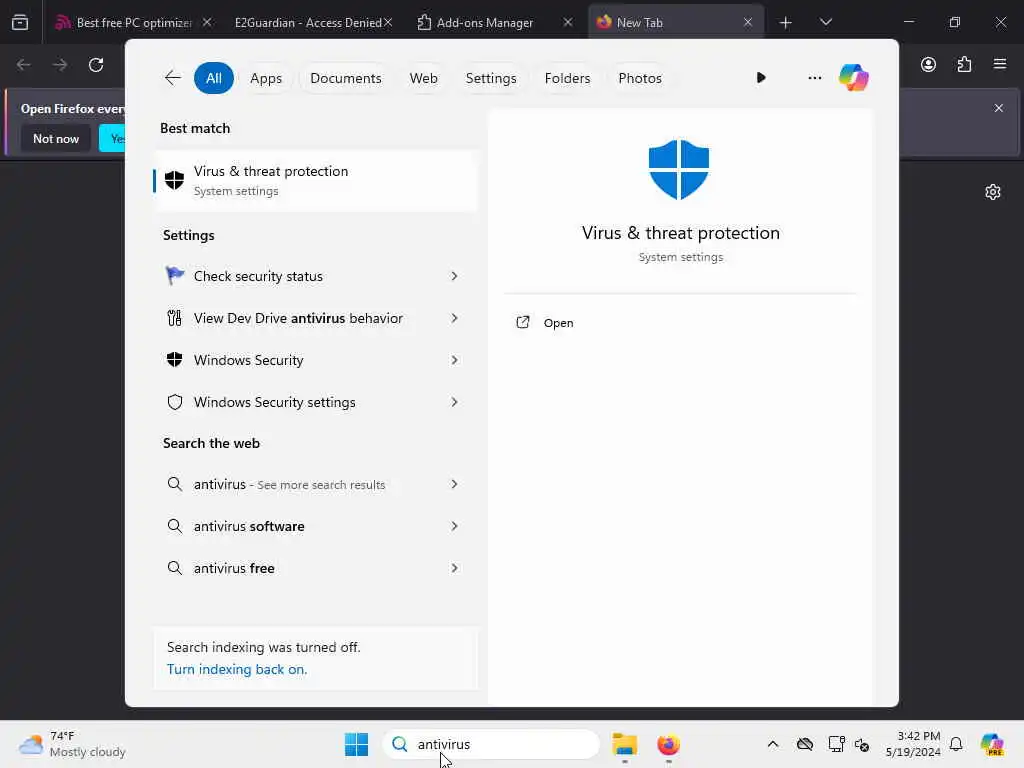Click Windows Security settings result text
The width and height of the screenshot is (1024, 768).
(x=274, y=402)
